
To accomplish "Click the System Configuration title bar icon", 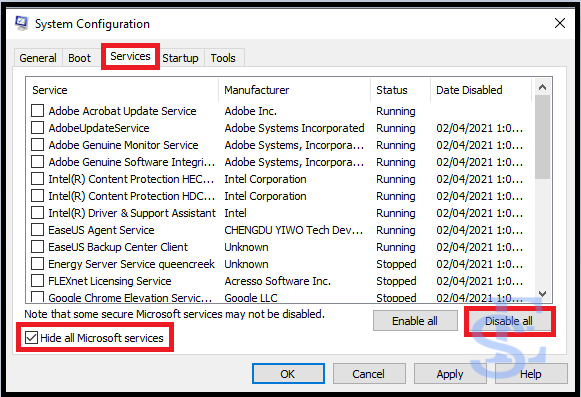I will [x=21, y=24].
